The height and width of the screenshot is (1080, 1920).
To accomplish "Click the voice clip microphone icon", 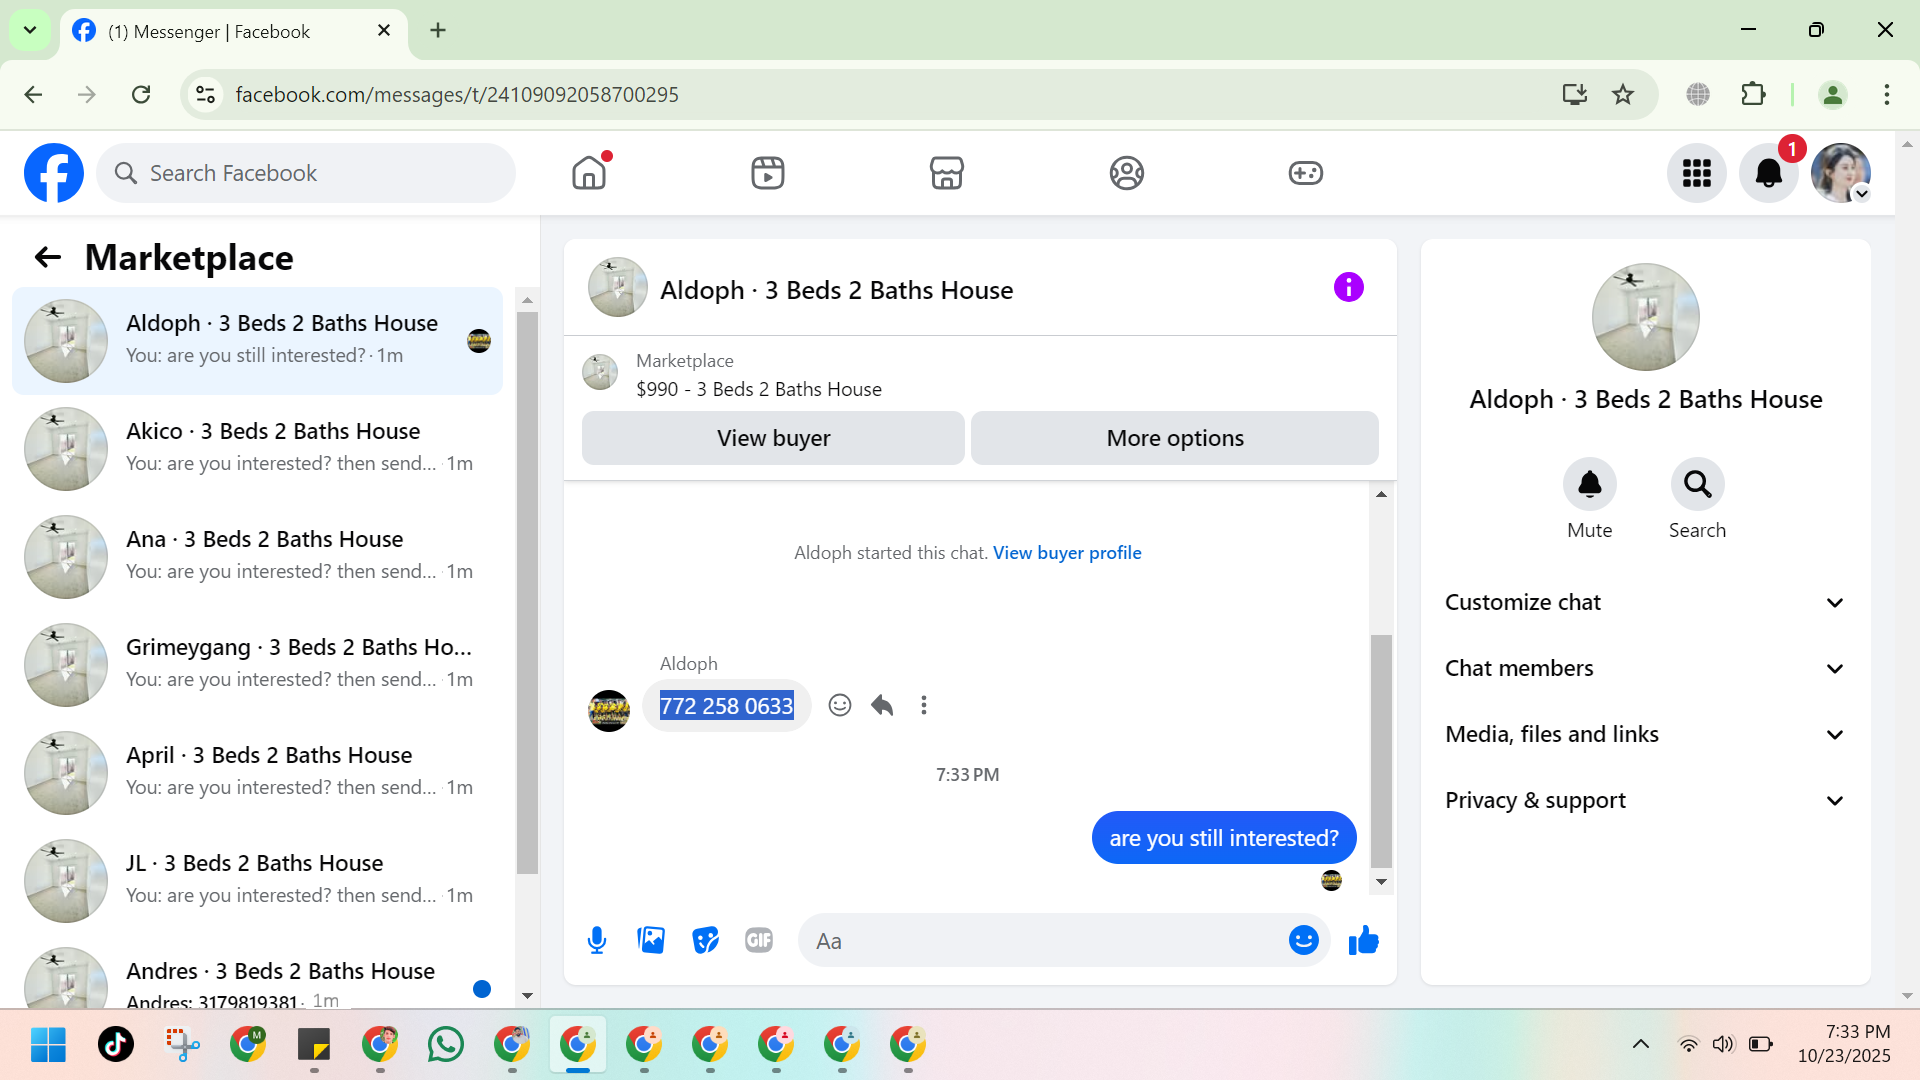I will 597,940.
